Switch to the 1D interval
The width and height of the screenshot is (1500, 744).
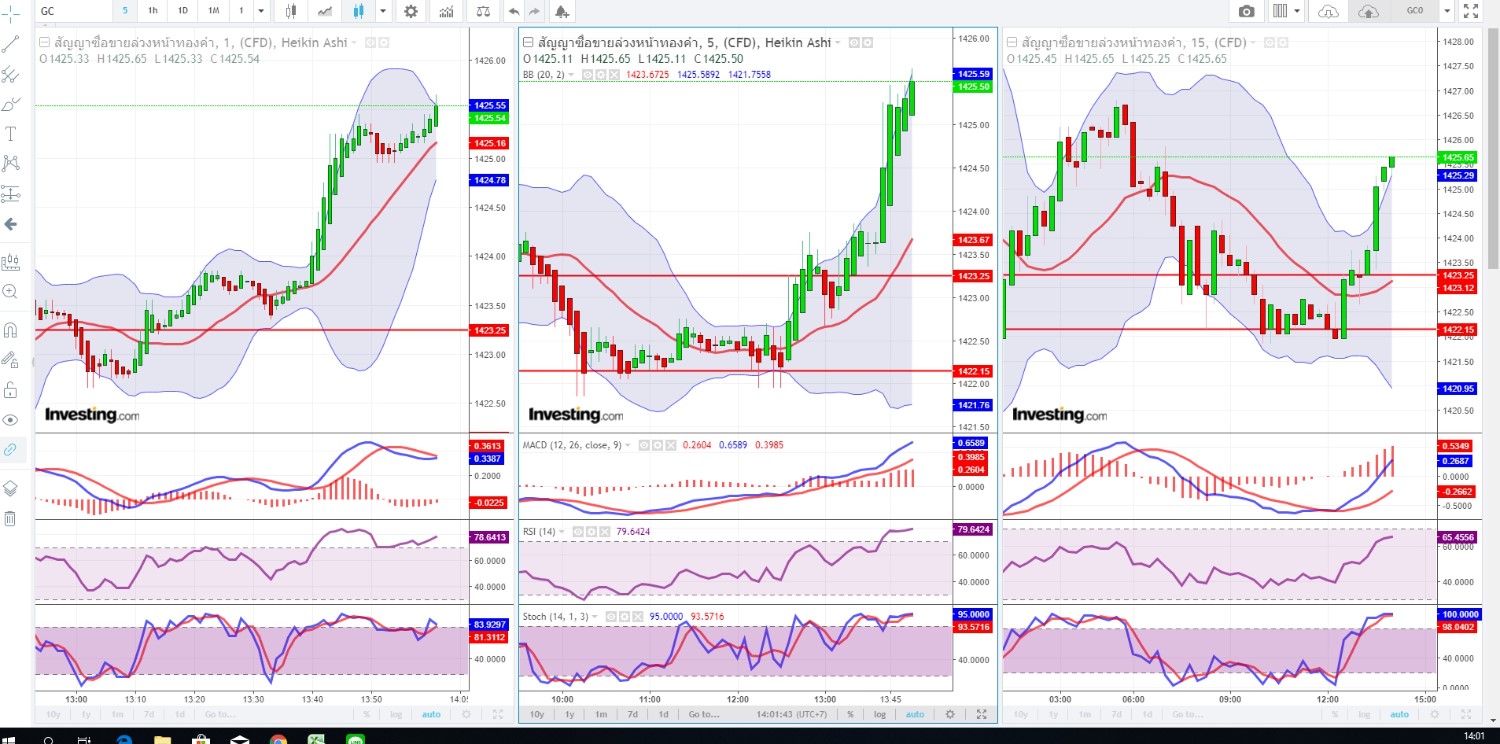pos(182,11)
